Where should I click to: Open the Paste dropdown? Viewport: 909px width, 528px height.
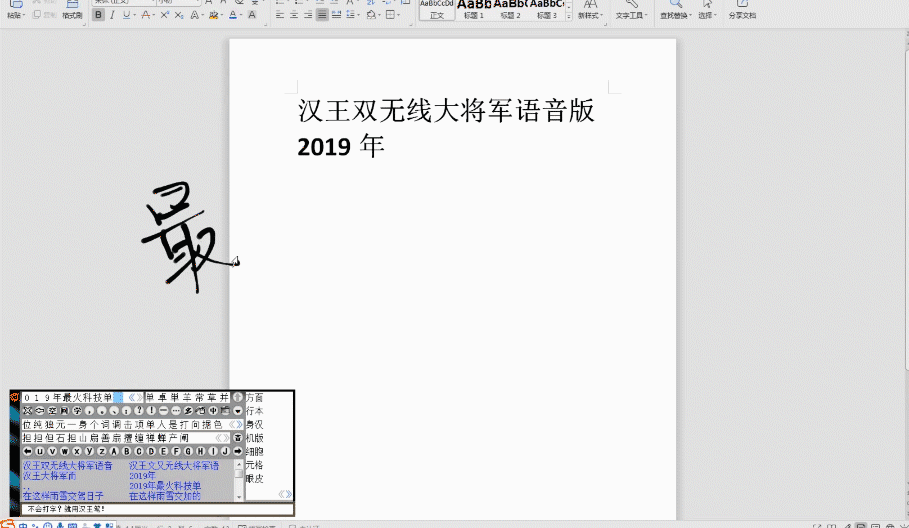[16, 16]
